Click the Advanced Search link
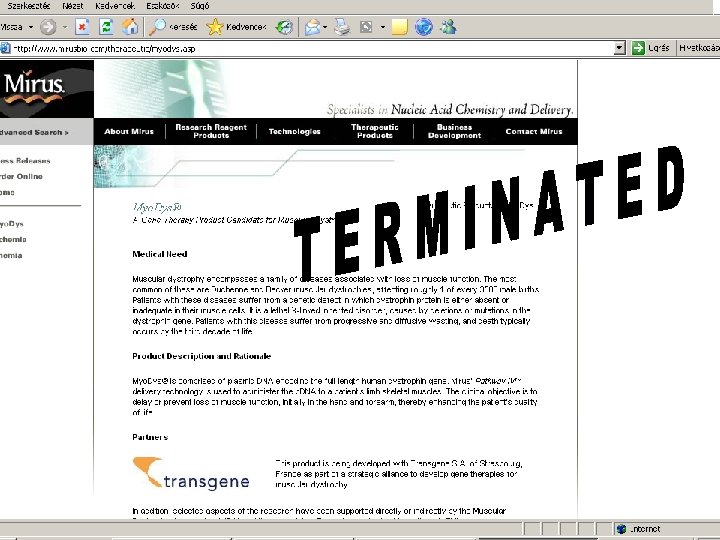The image size is (720, 540). coord(34,132)
